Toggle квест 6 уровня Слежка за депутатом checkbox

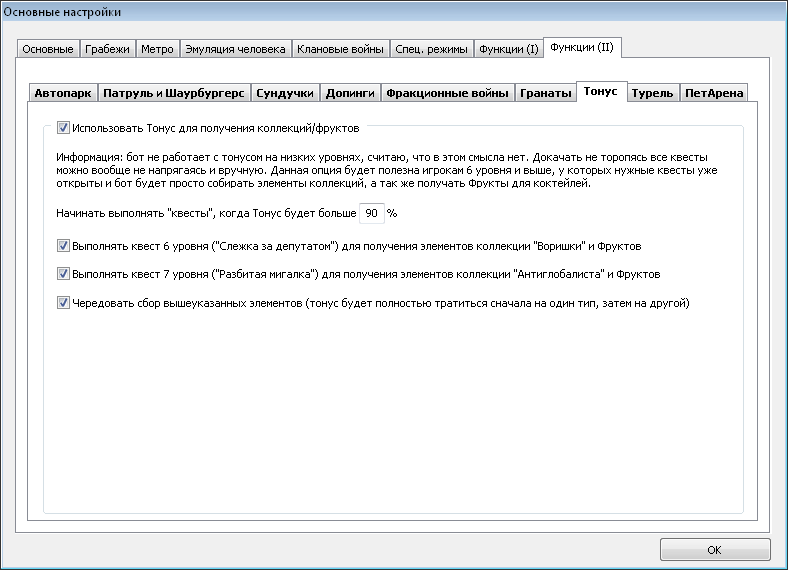click(63, 246)
